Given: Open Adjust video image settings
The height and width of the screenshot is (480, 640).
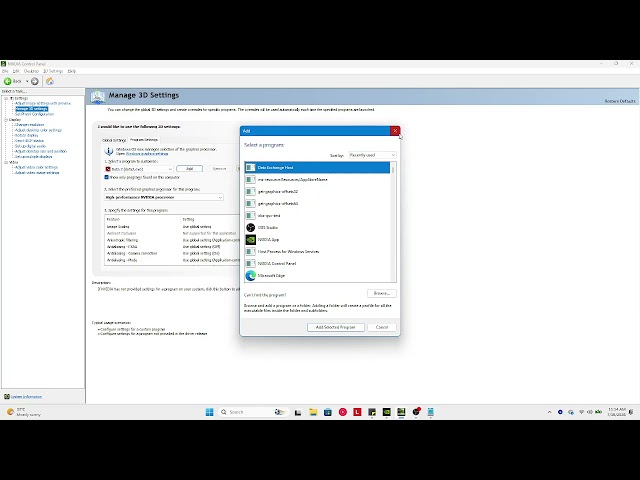Looking at the screenshot, I should (x=37, y=173).
